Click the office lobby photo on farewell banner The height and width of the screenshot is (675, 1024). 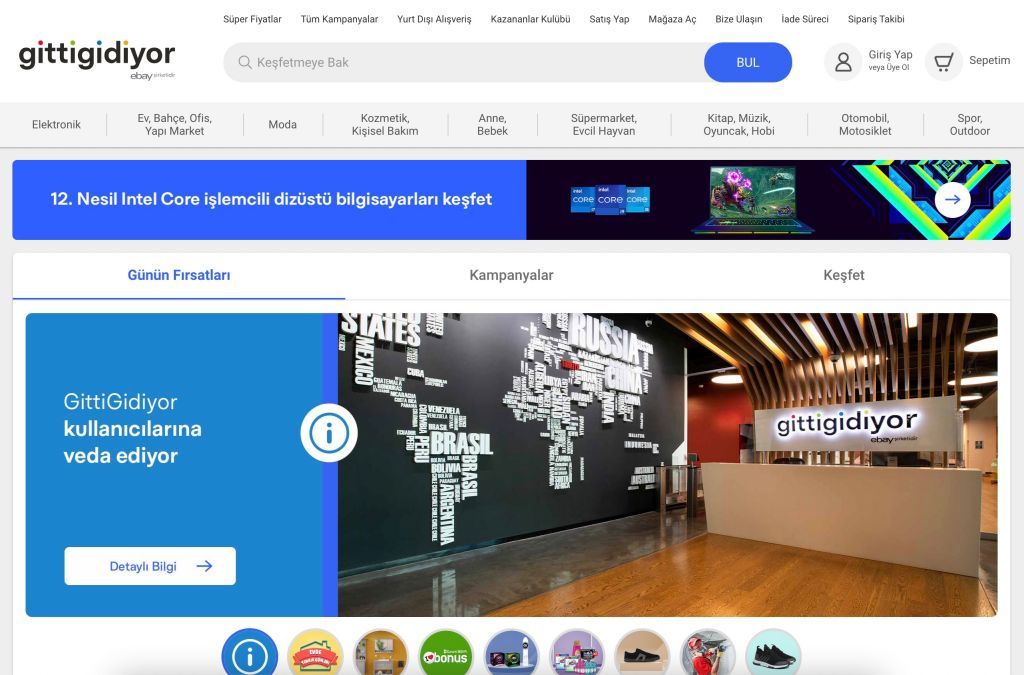tap(667, 465)
